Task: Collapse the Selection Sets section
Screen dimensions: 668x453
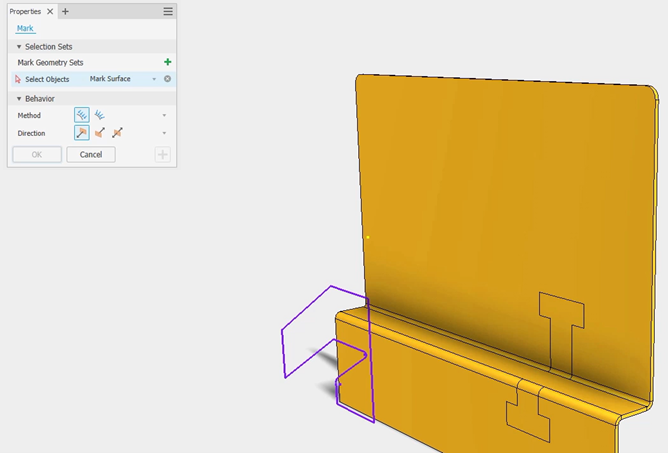Action: pos(19,46)
